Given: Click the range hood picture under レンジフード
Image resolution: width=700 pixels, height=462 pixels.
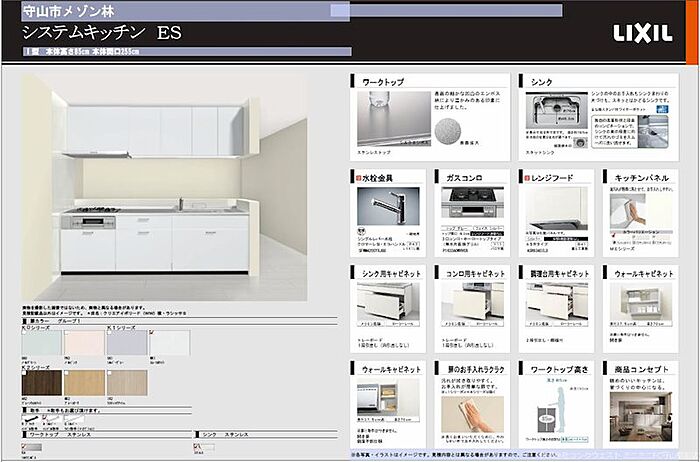Looking at the screenshot, I should (557, 209).
